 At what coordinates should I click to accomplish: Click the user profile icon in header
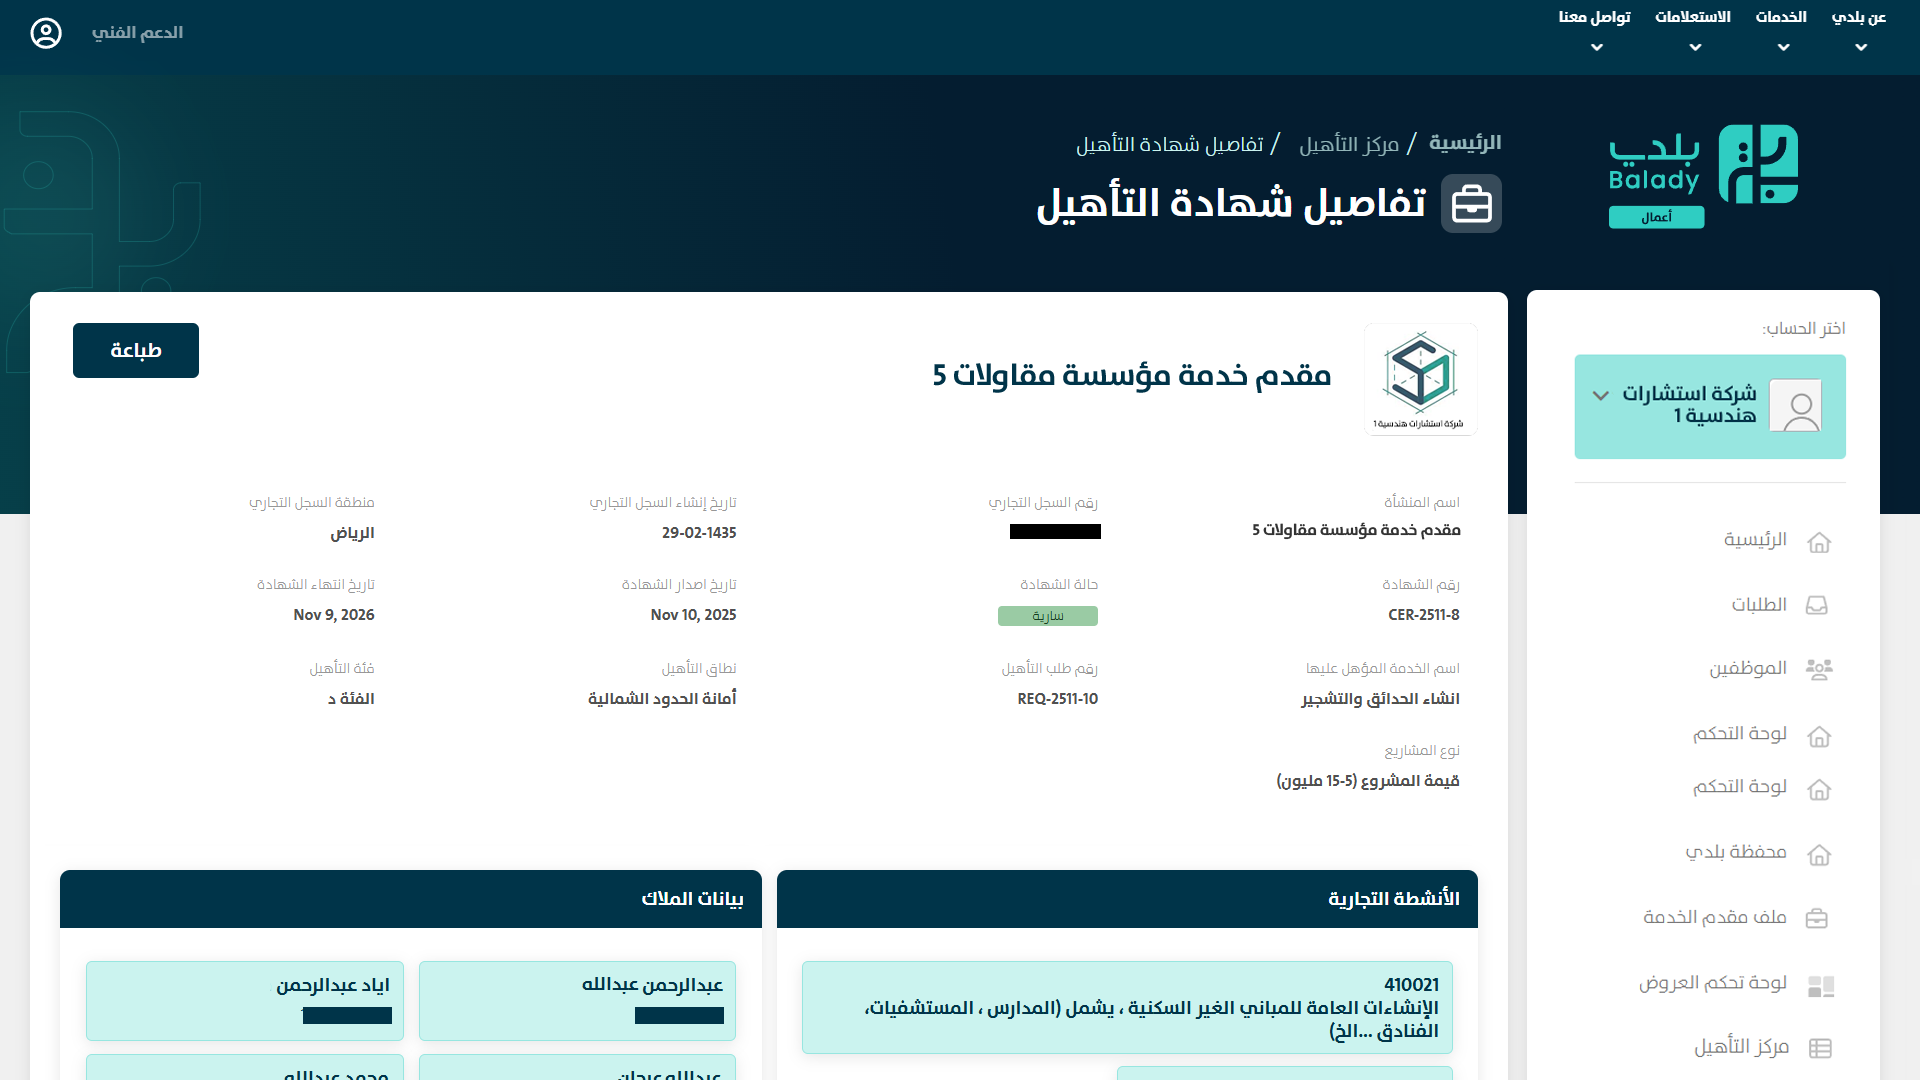46,33
